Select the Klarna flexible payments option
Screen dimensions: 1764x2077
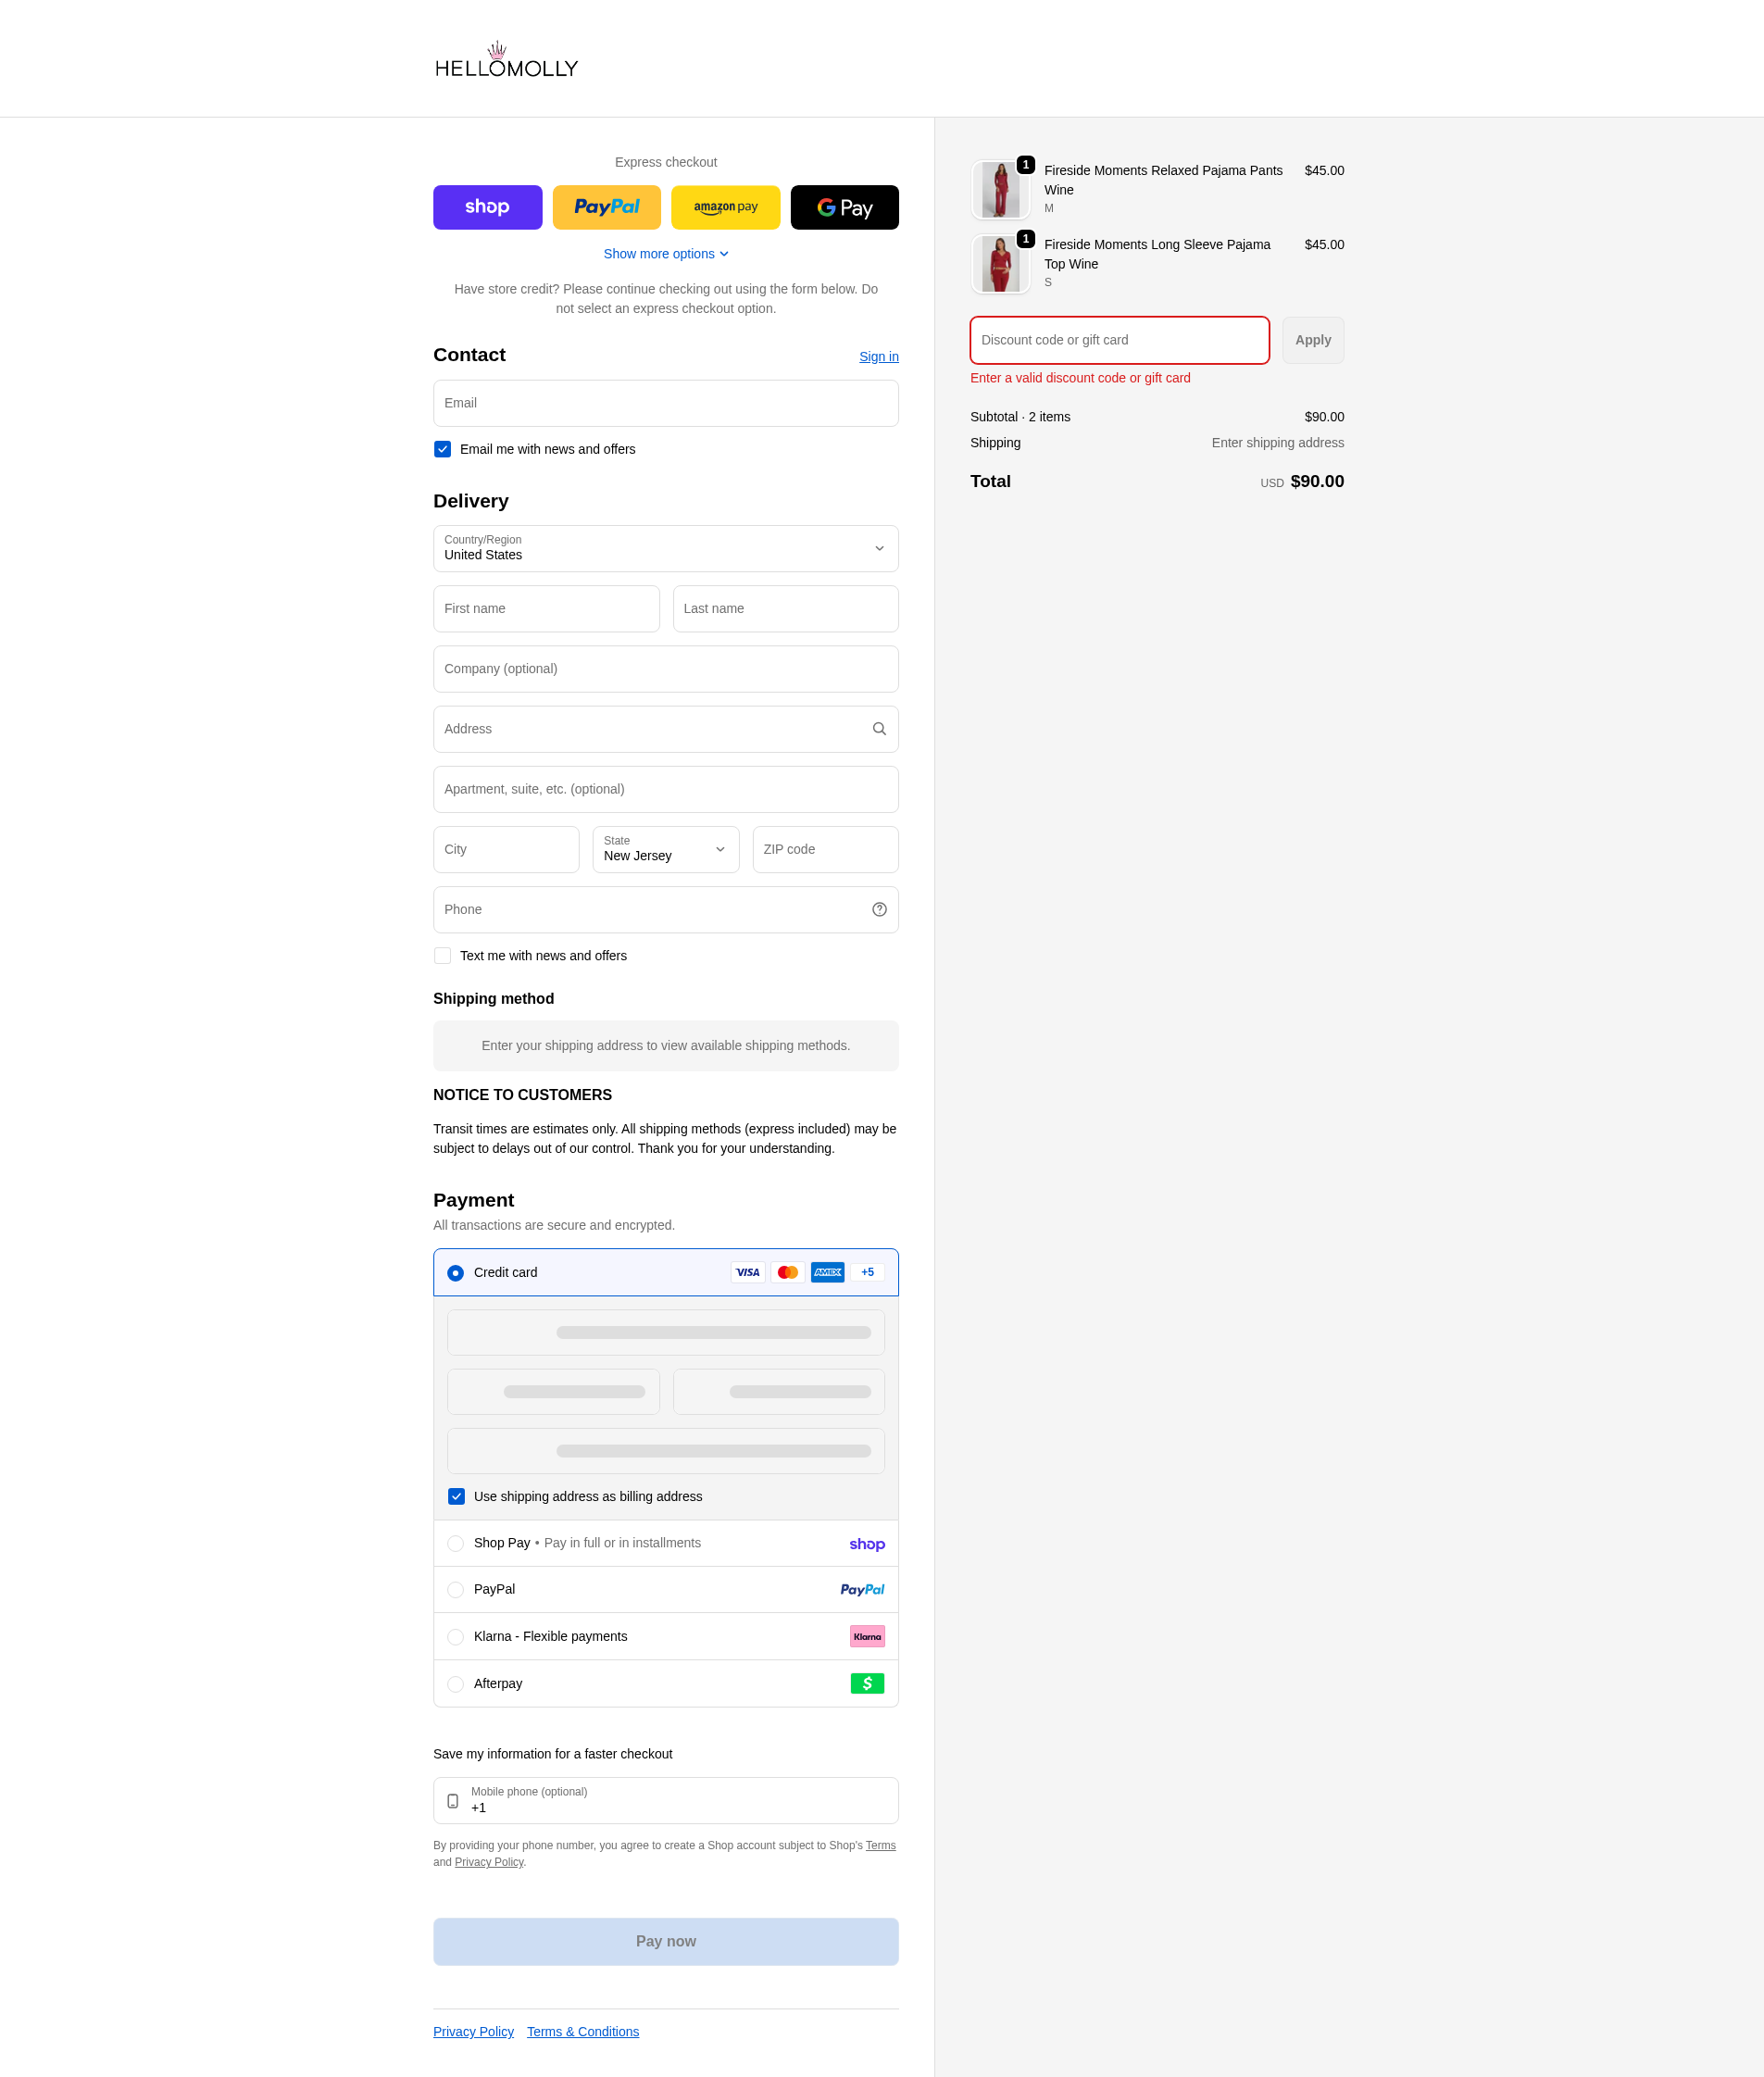[456, 1637]
